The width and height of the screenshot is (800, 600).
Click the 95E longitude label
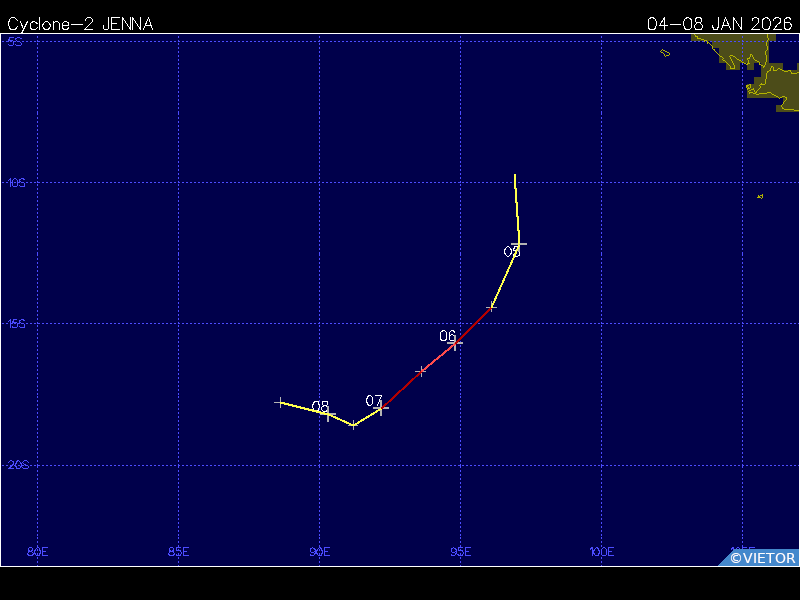point(461,551)
